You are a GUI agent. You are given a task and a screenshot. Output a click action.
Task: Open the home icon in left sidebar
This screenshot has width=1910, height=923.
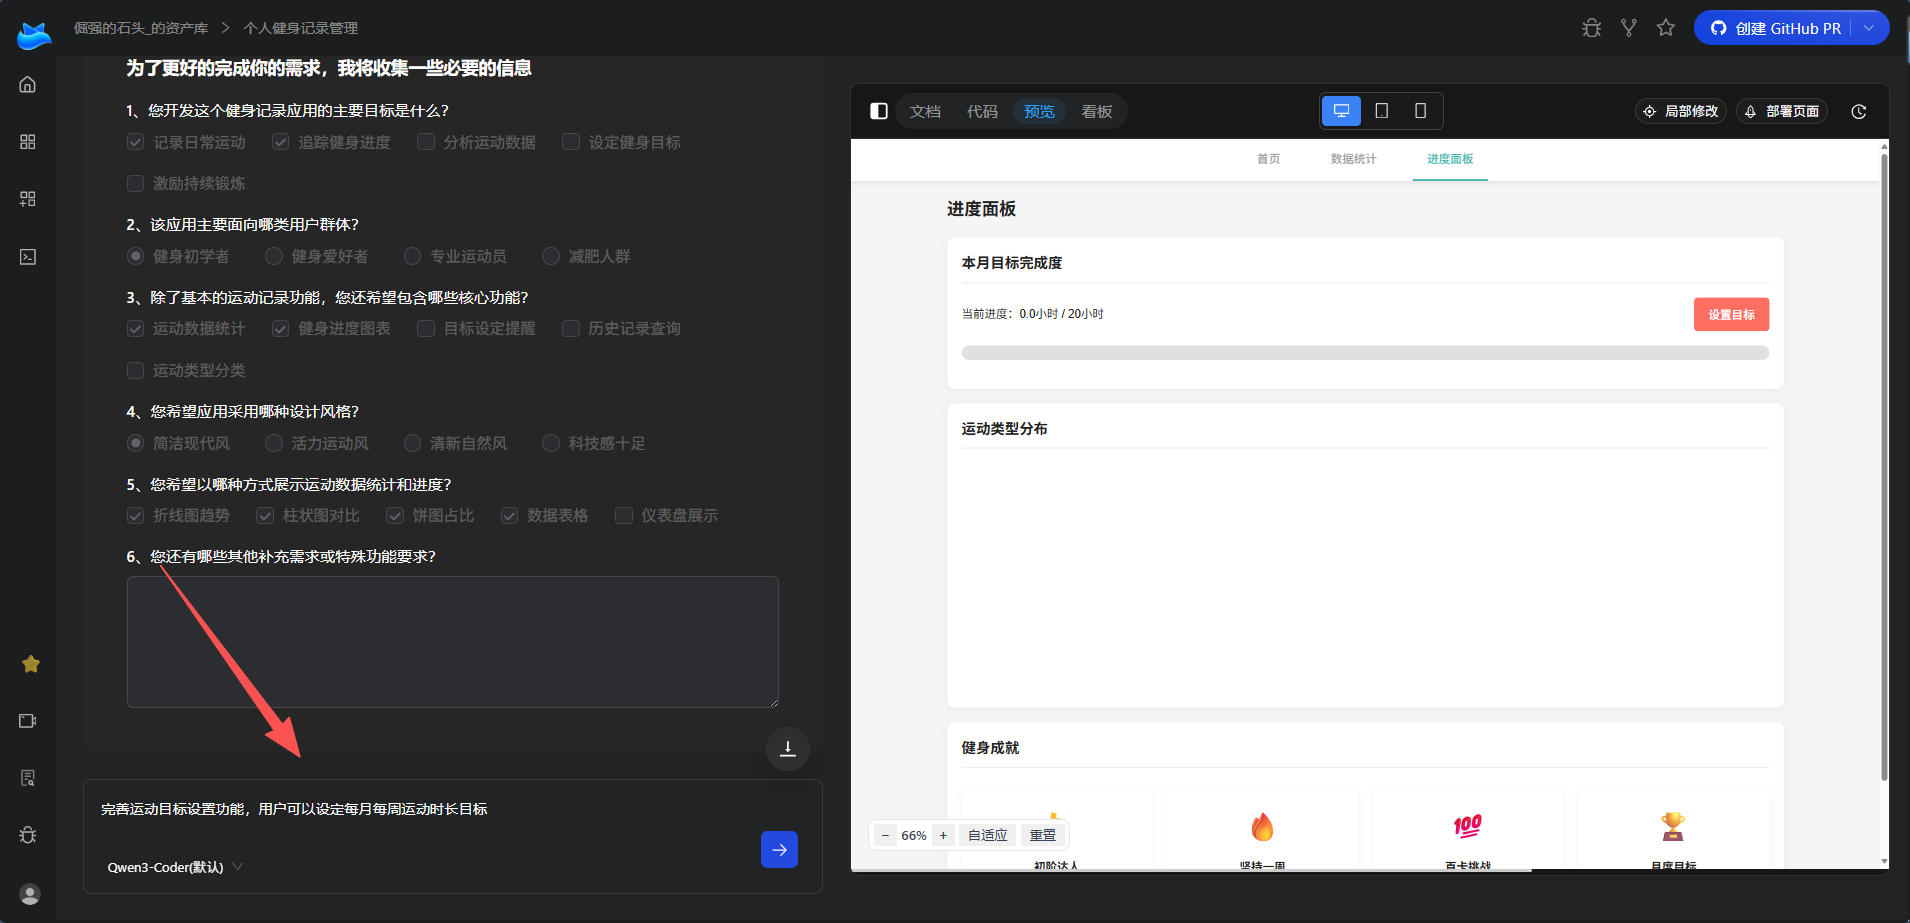(28, 85)
